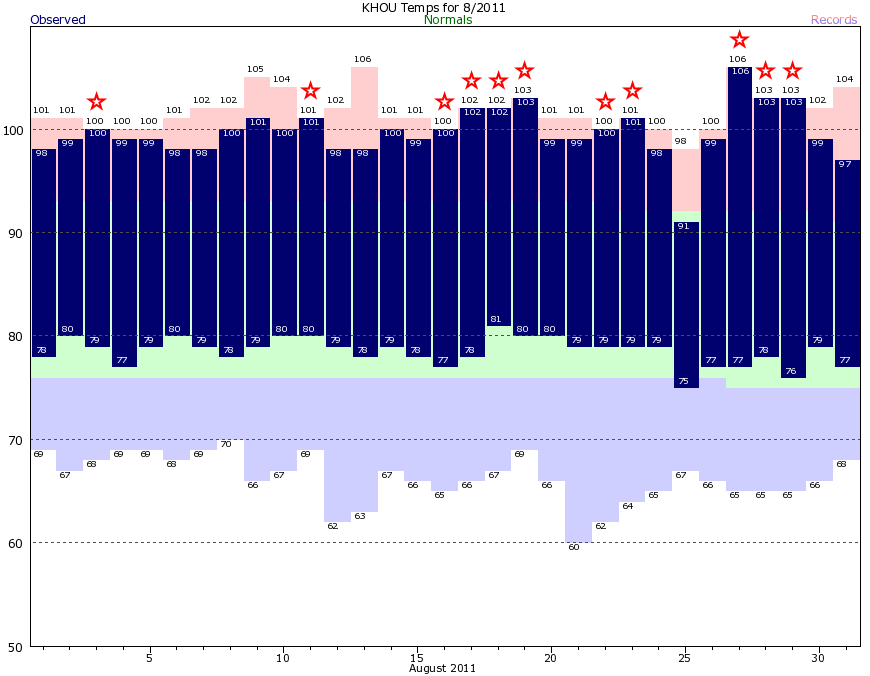870x676 pixels.
Task: Click the record low value 64
Action: [x=628, y=506]
